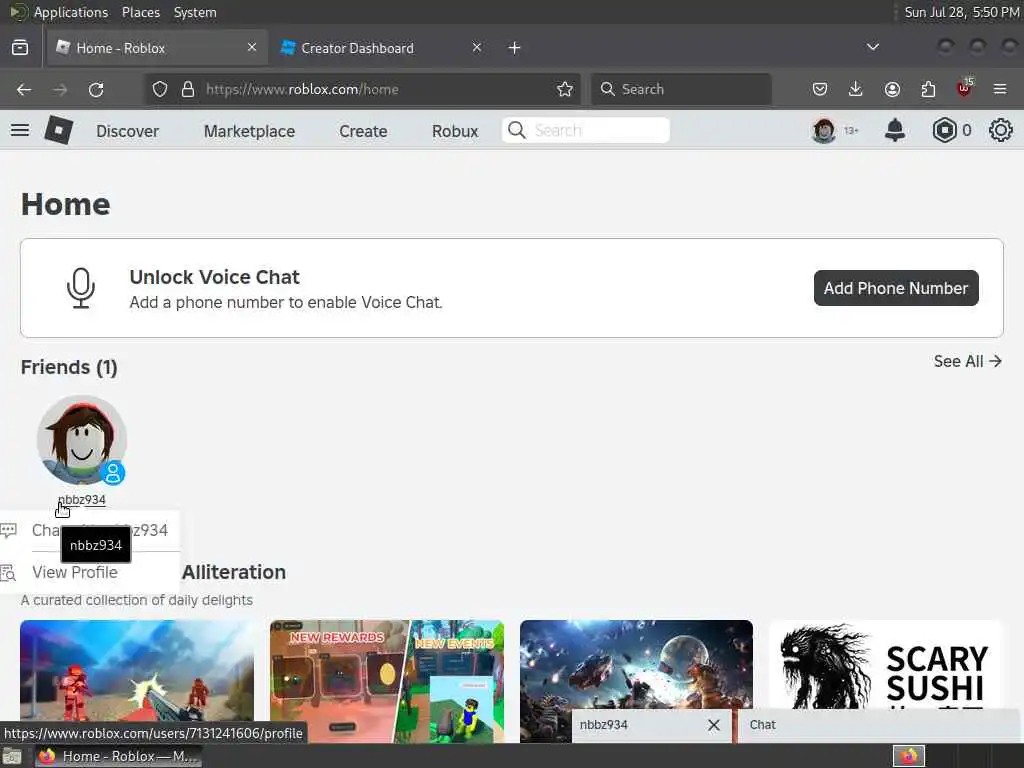The image size is (1024, 768).
Task: Open the Discover page
Action: (127, 131)
